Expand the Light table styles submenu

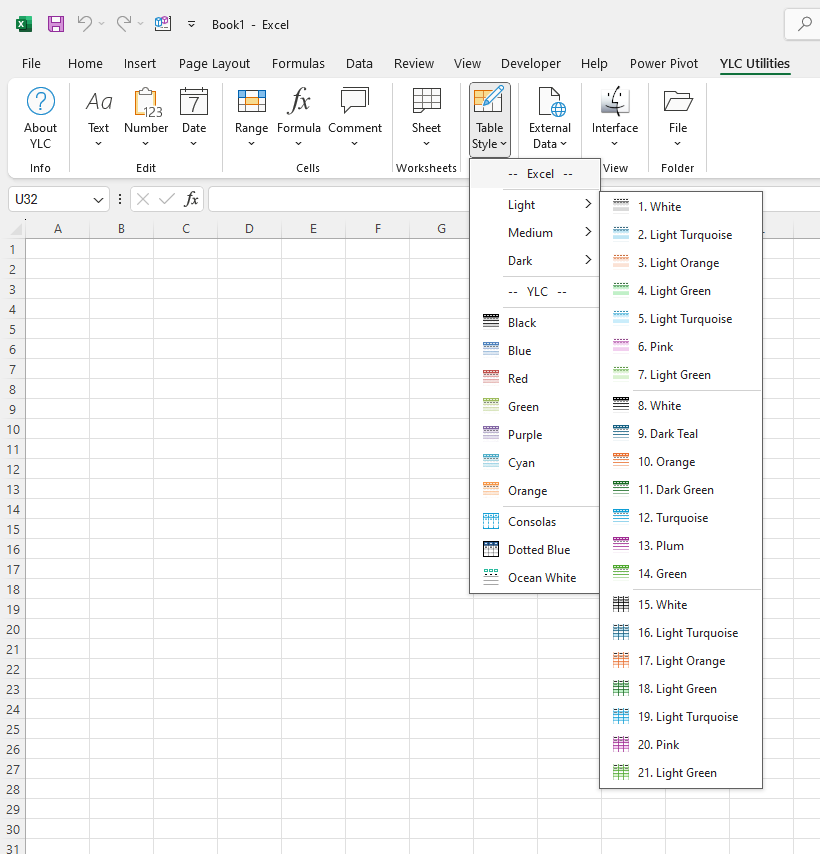point(535,204)
